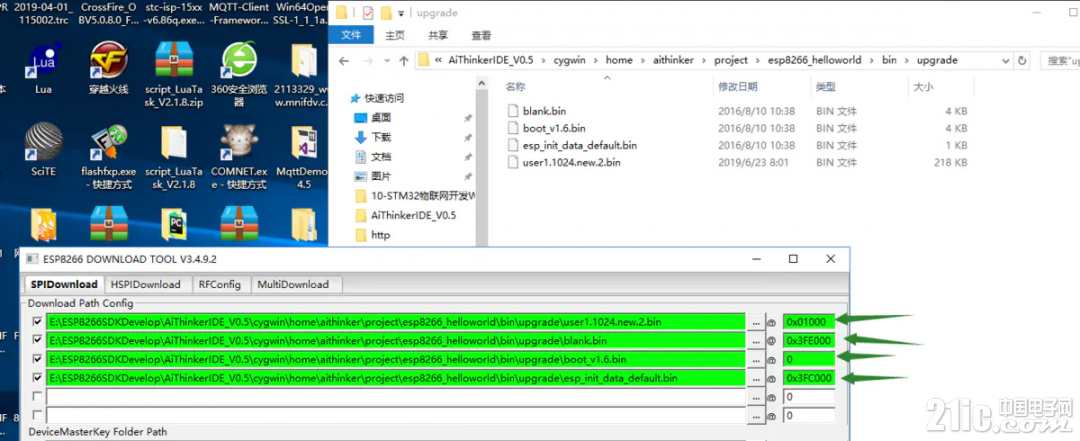The width and height of the screenshot is (1080, 441).
Task: Click the project breadcrumb segment
Action: (731, 61)
